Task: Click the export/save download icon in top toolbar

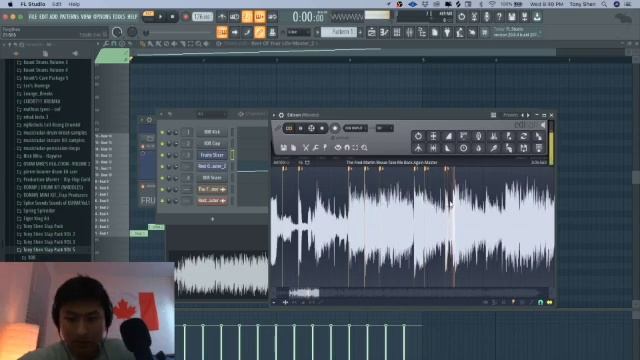Action: (x=537, y=17)
